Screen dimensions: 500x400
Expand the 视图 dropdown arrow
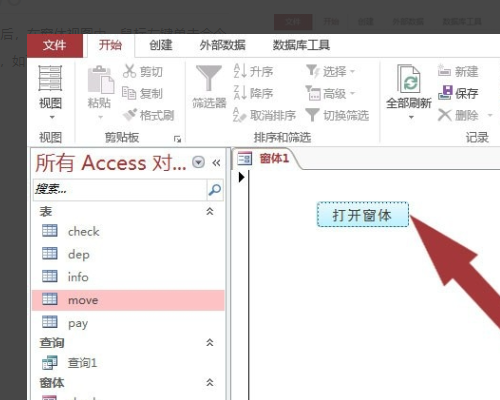[52, 117]
